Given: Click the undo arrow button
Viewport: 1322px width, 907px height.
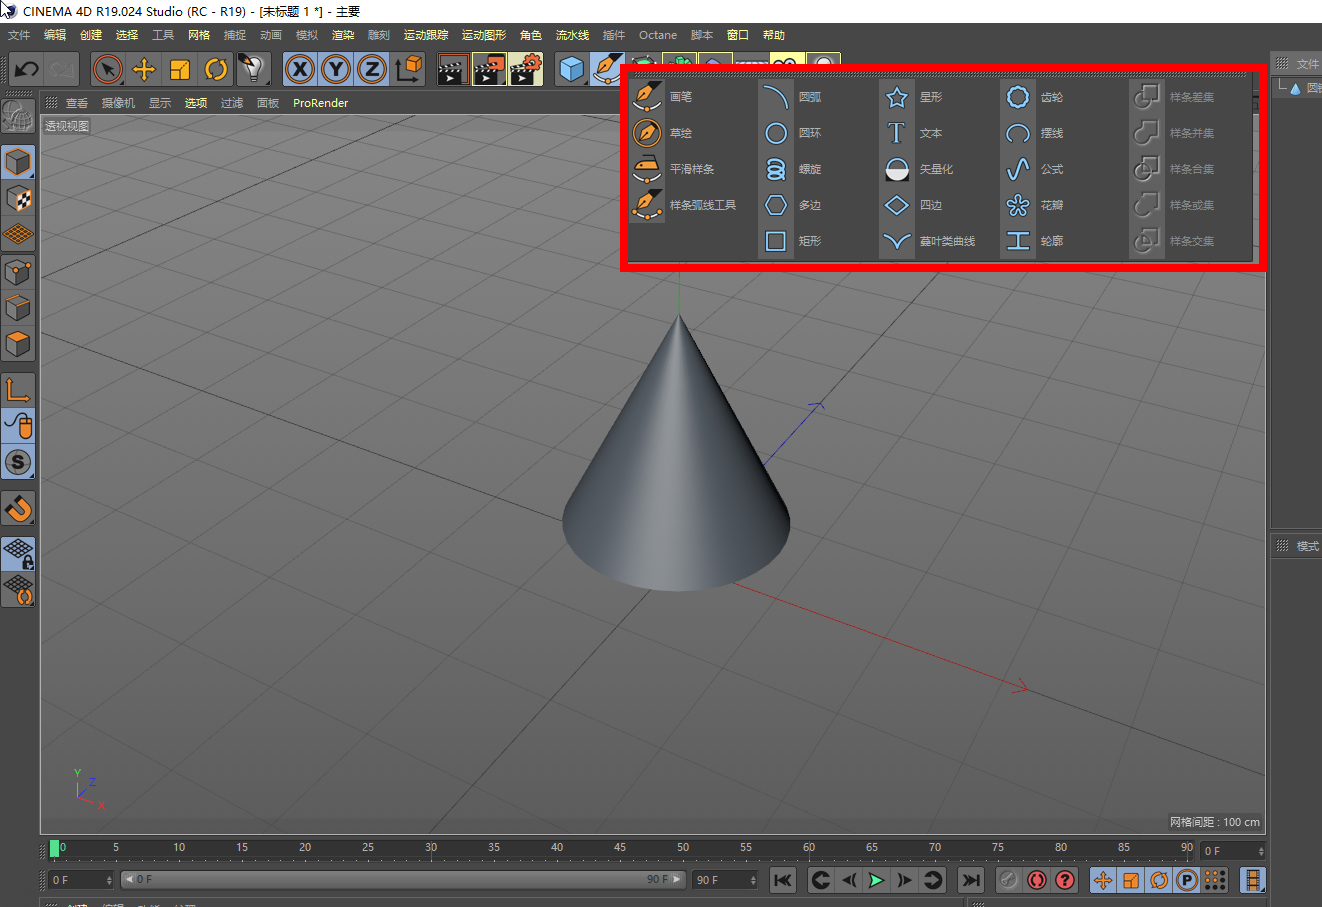Looking at the screenshot, I should 26,69.
